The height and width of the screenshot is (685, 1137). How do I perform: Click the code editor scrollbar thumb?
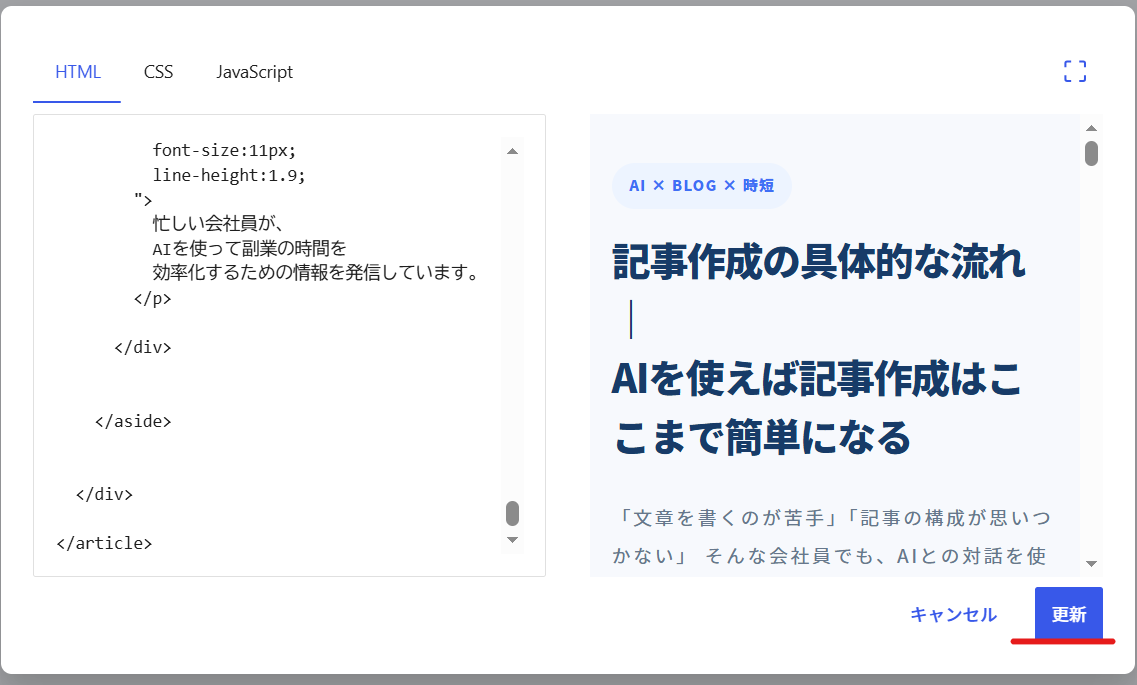click(x=513, y=512)
